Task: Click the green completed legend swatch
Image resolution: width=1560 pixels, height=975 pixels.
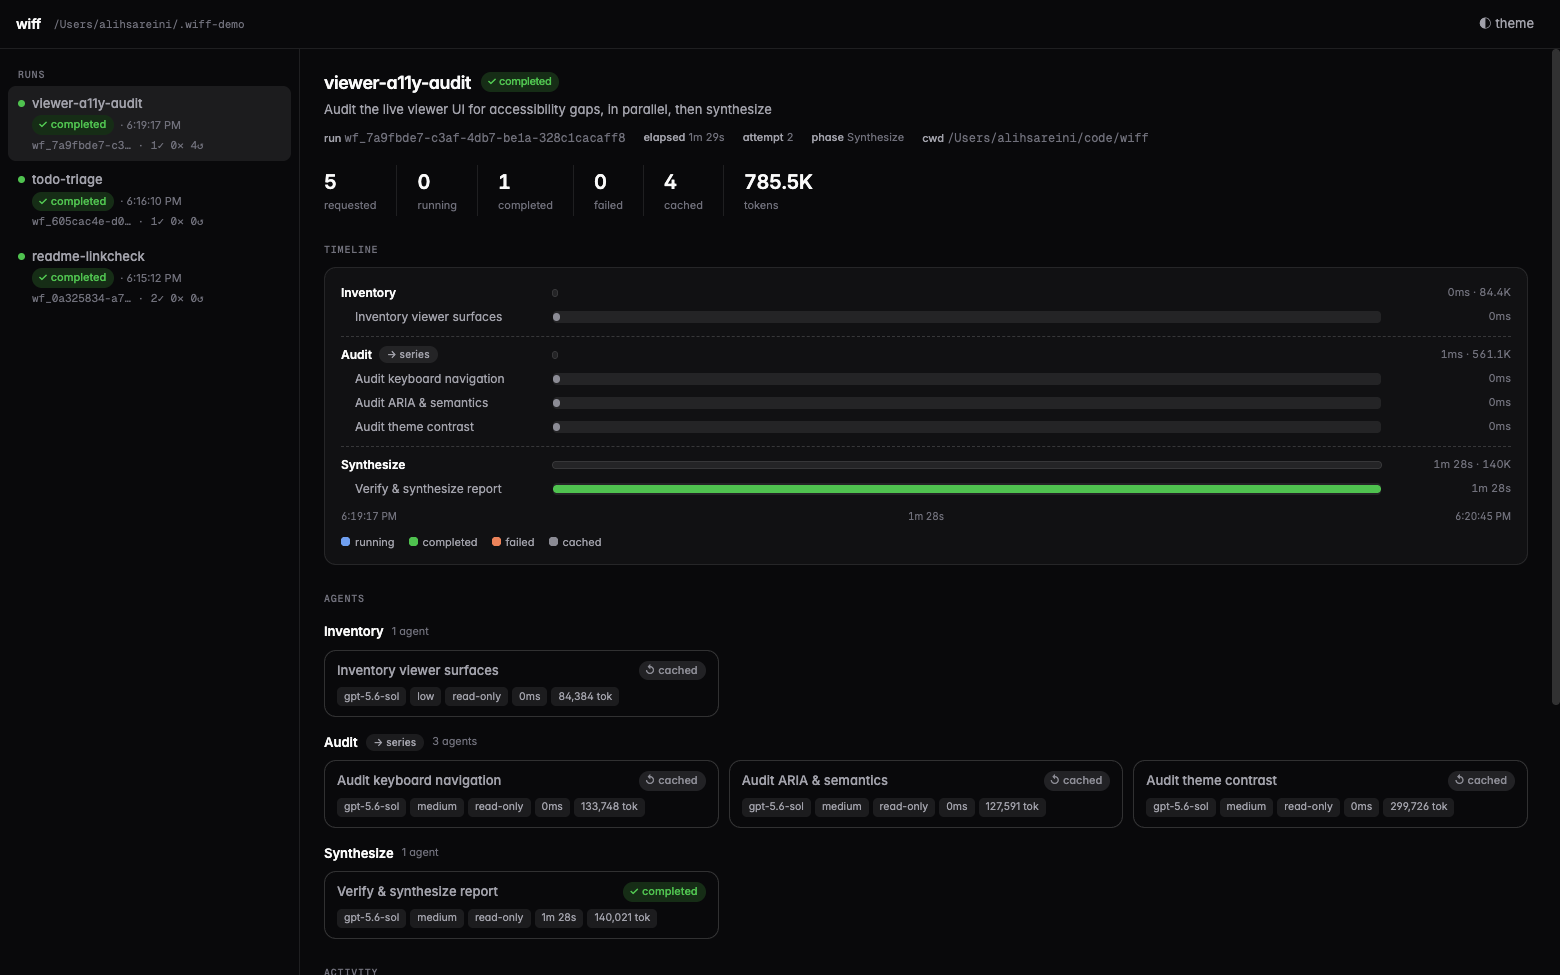Action: coord(413,542)
